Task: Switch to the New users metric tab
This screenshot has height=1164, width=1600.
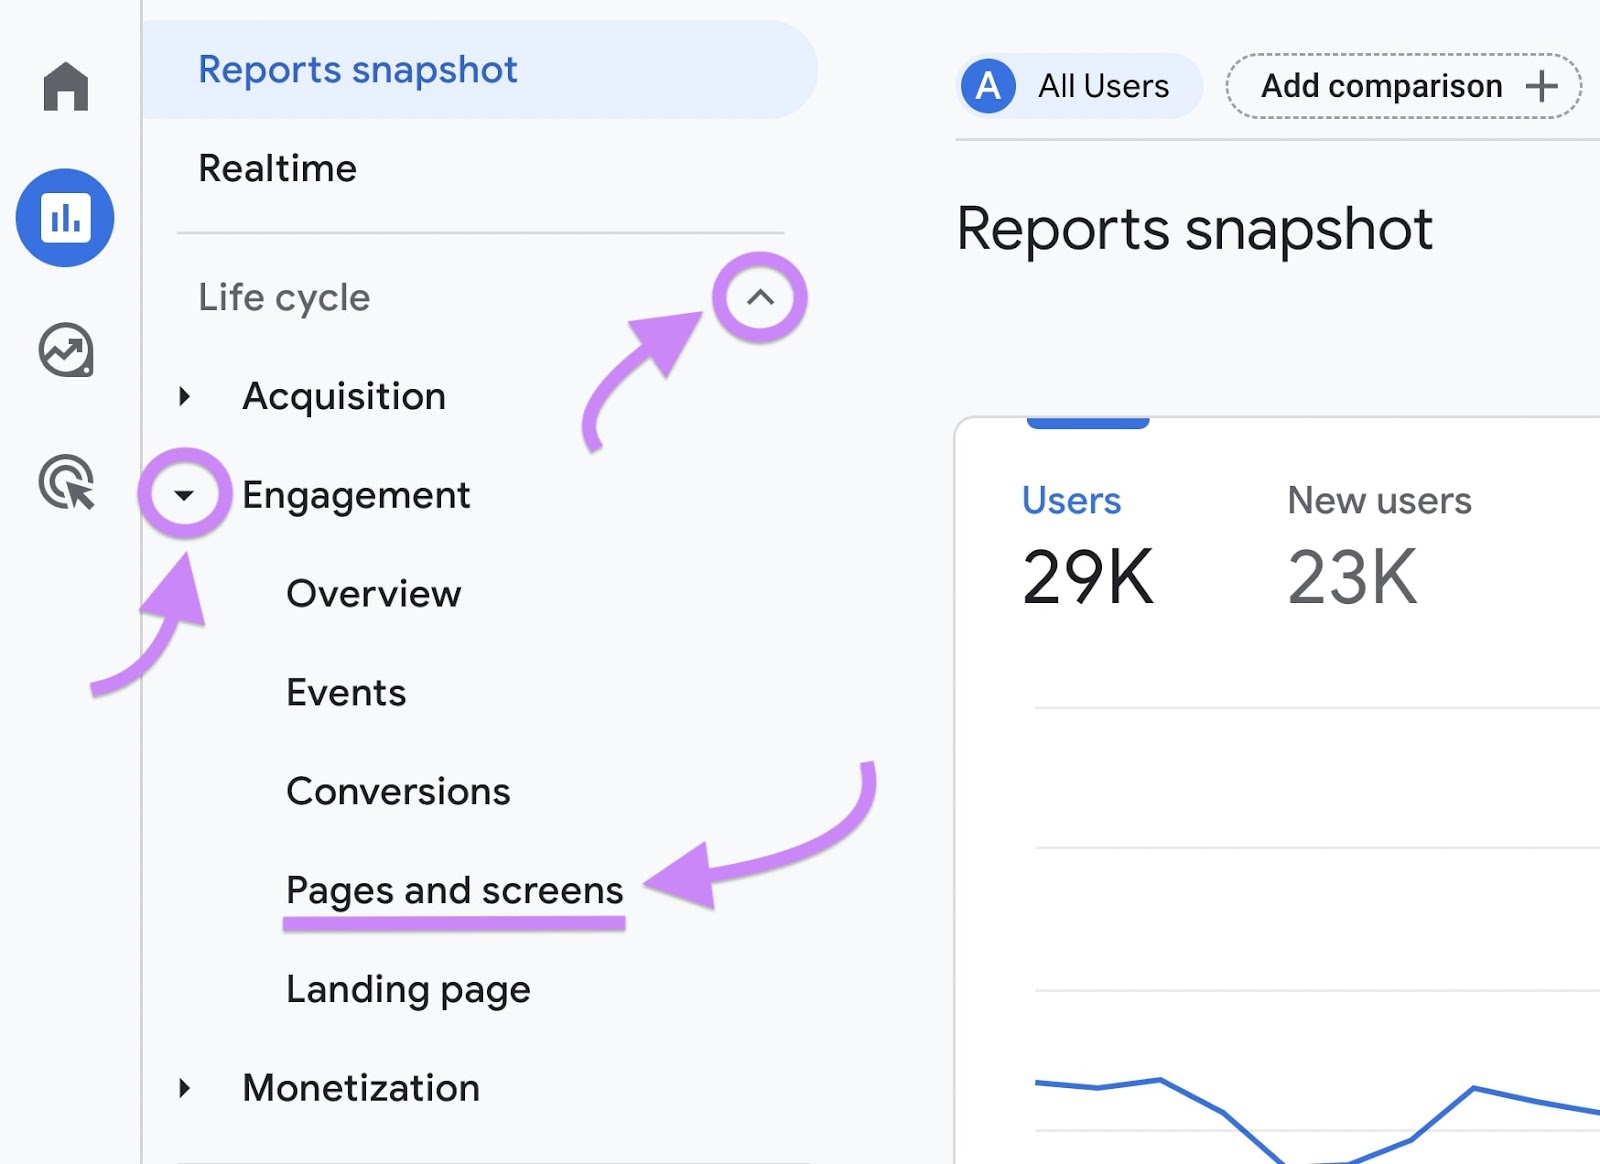Action: (1380, 501)
